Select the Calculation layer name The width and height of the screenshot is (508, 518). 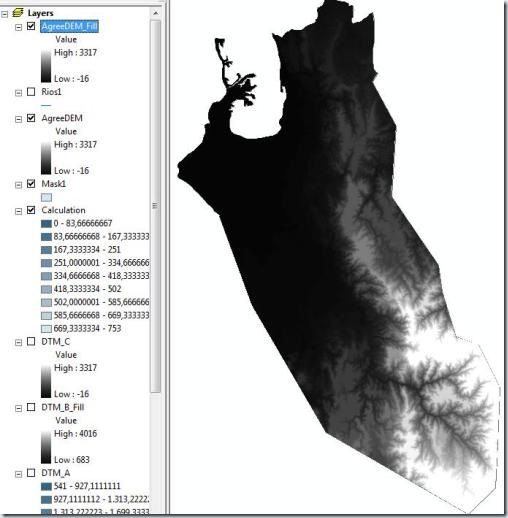click(63, 210)
